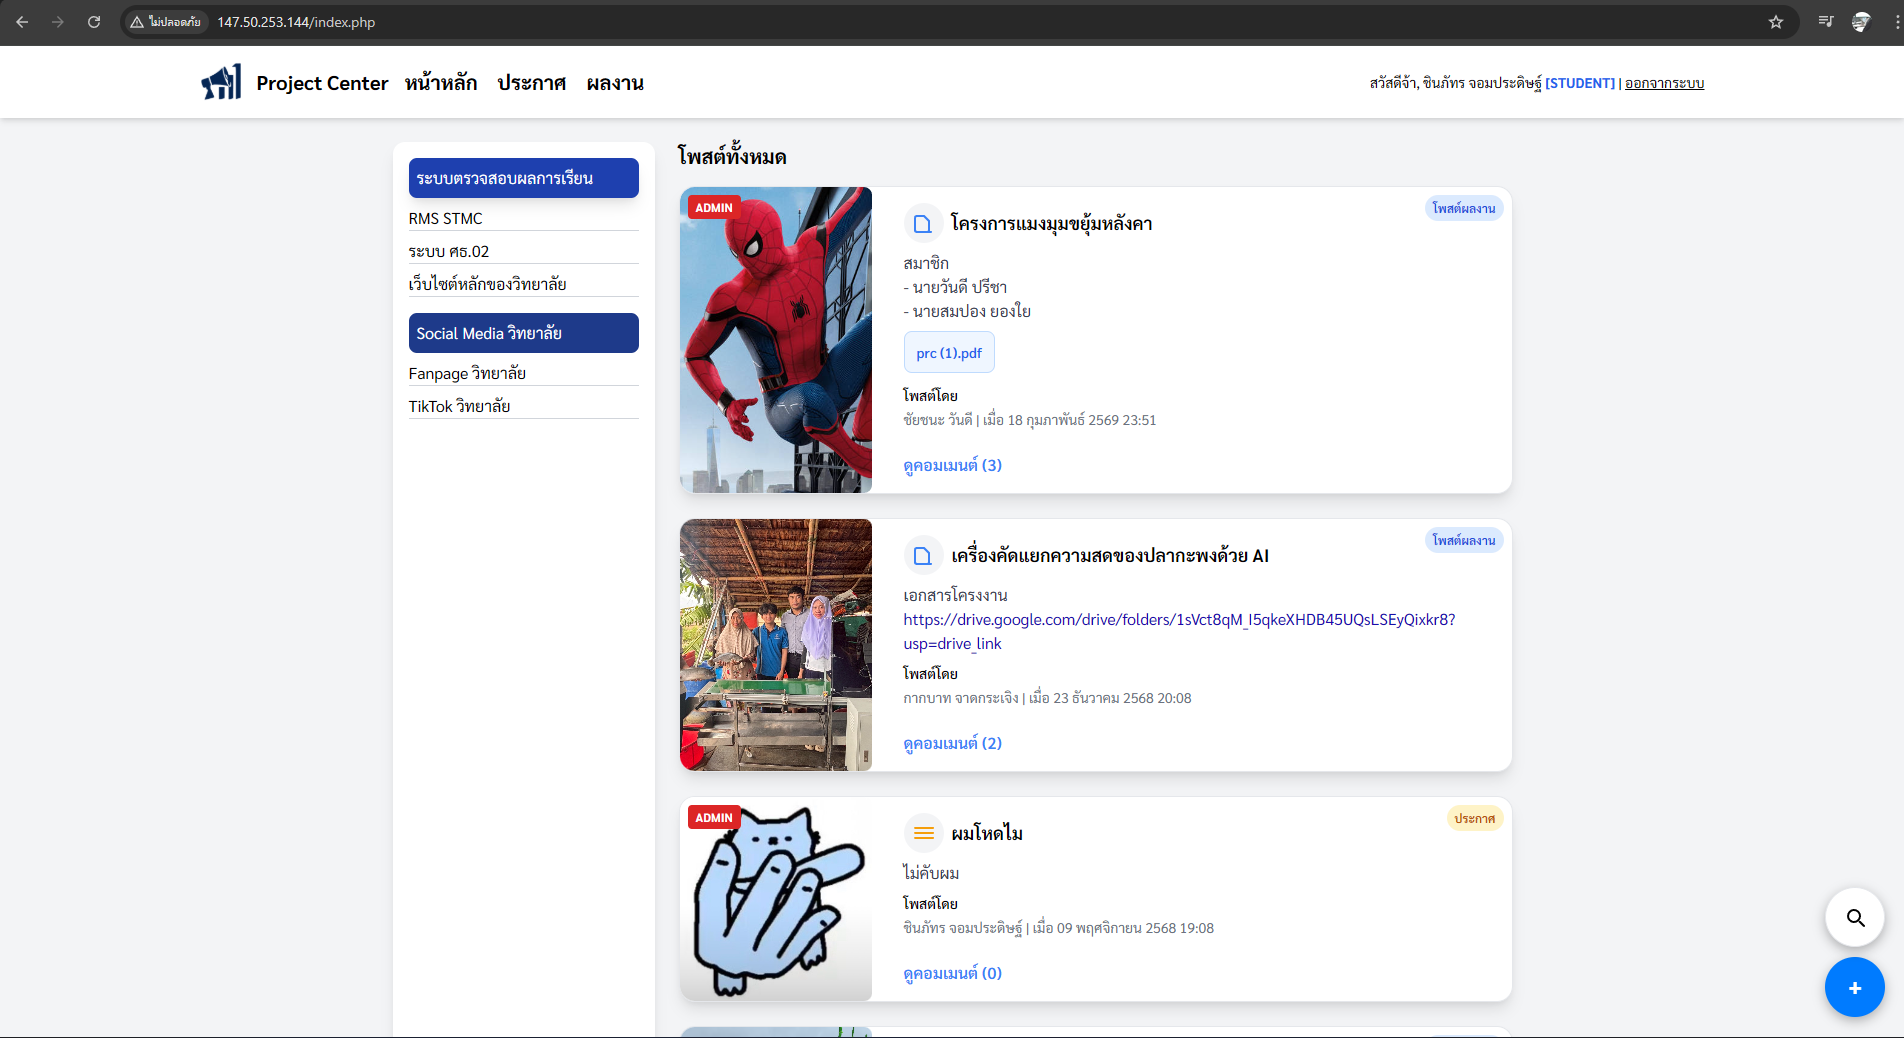Image resolution: width=1904 pixels, height=1038 pixels.
Task: Open the Spider-Man post thumbnail image
Action: point(776,340)
